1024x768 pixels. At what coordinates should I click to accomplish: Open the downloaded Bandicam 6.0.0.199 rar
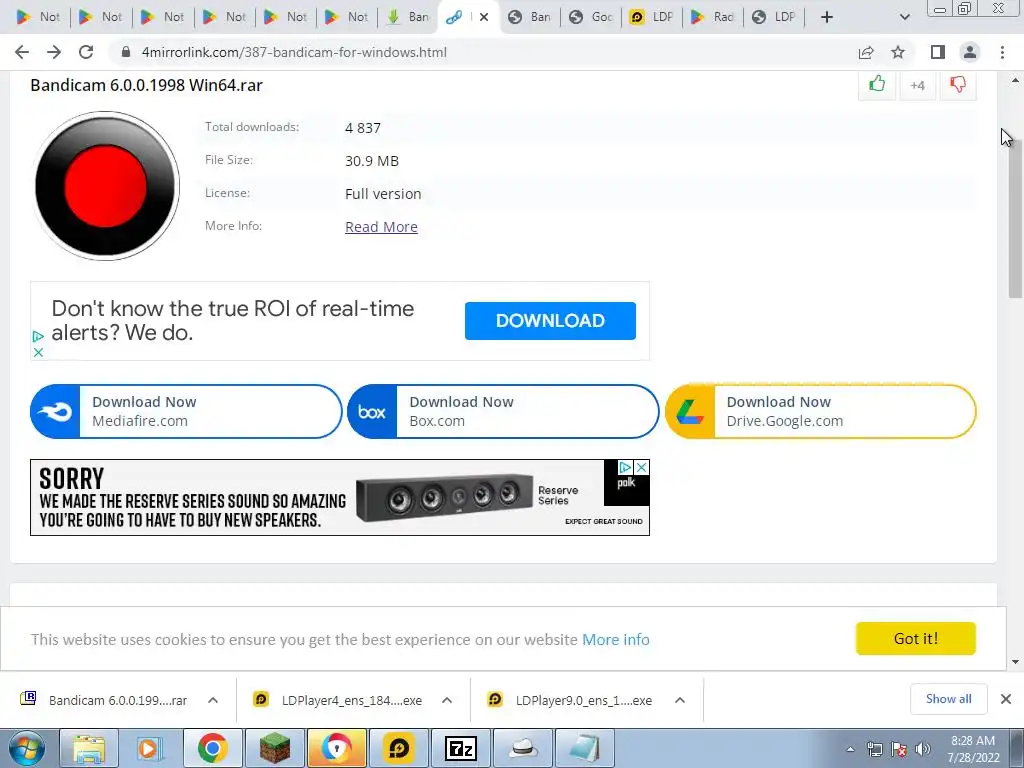click(104, 700)
